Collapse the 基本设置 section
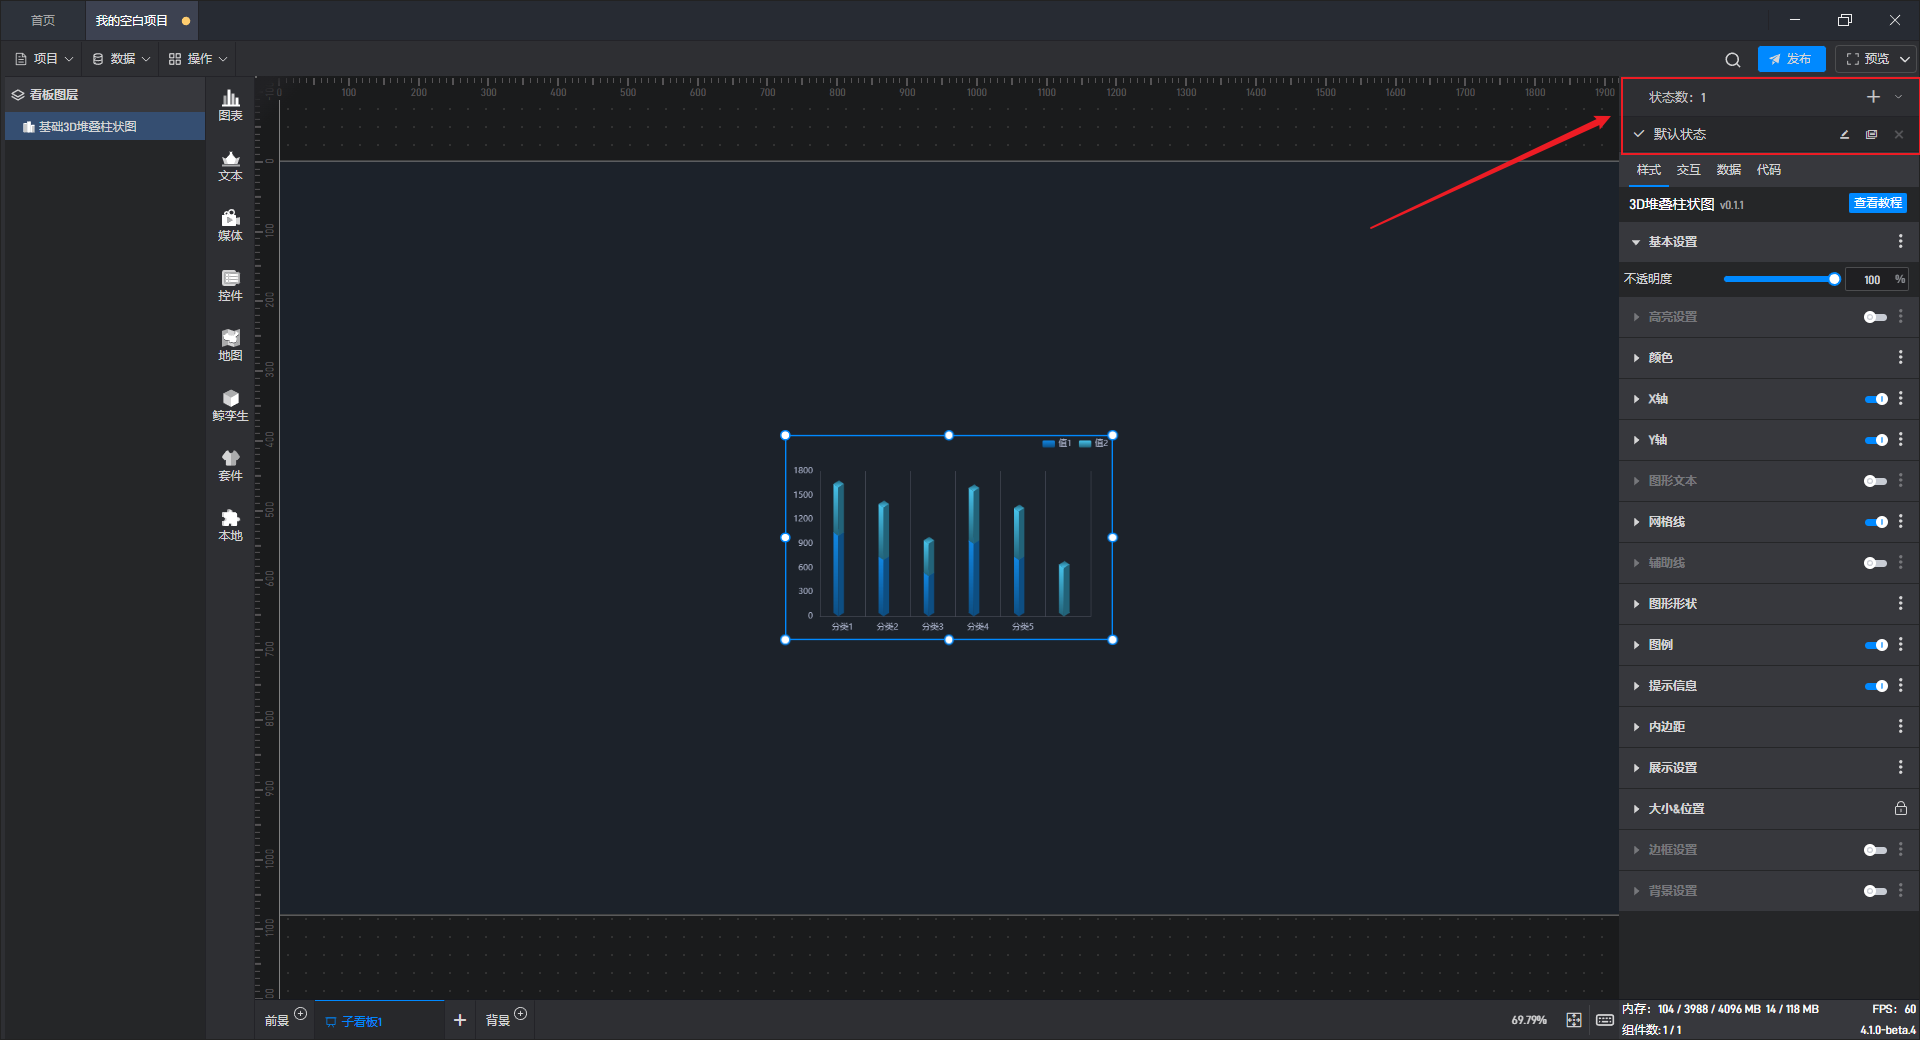Image resolution: width=1920 pixels, height=1040 pixels. [1636, 242]
